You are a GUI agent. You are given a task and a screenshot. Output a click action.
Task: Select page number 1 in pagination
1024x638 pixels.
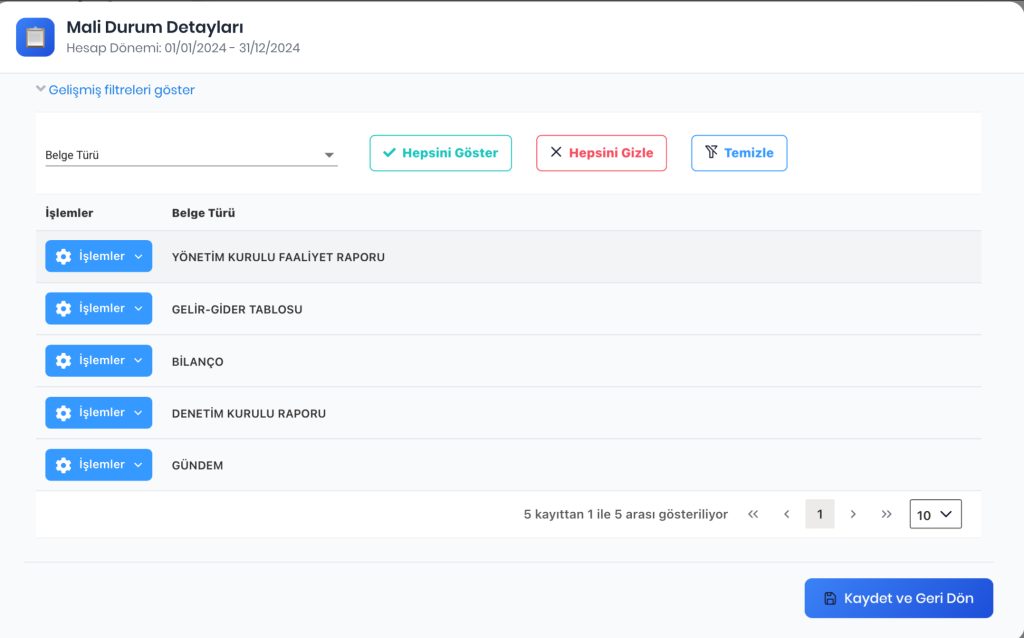tap(820, 514)
